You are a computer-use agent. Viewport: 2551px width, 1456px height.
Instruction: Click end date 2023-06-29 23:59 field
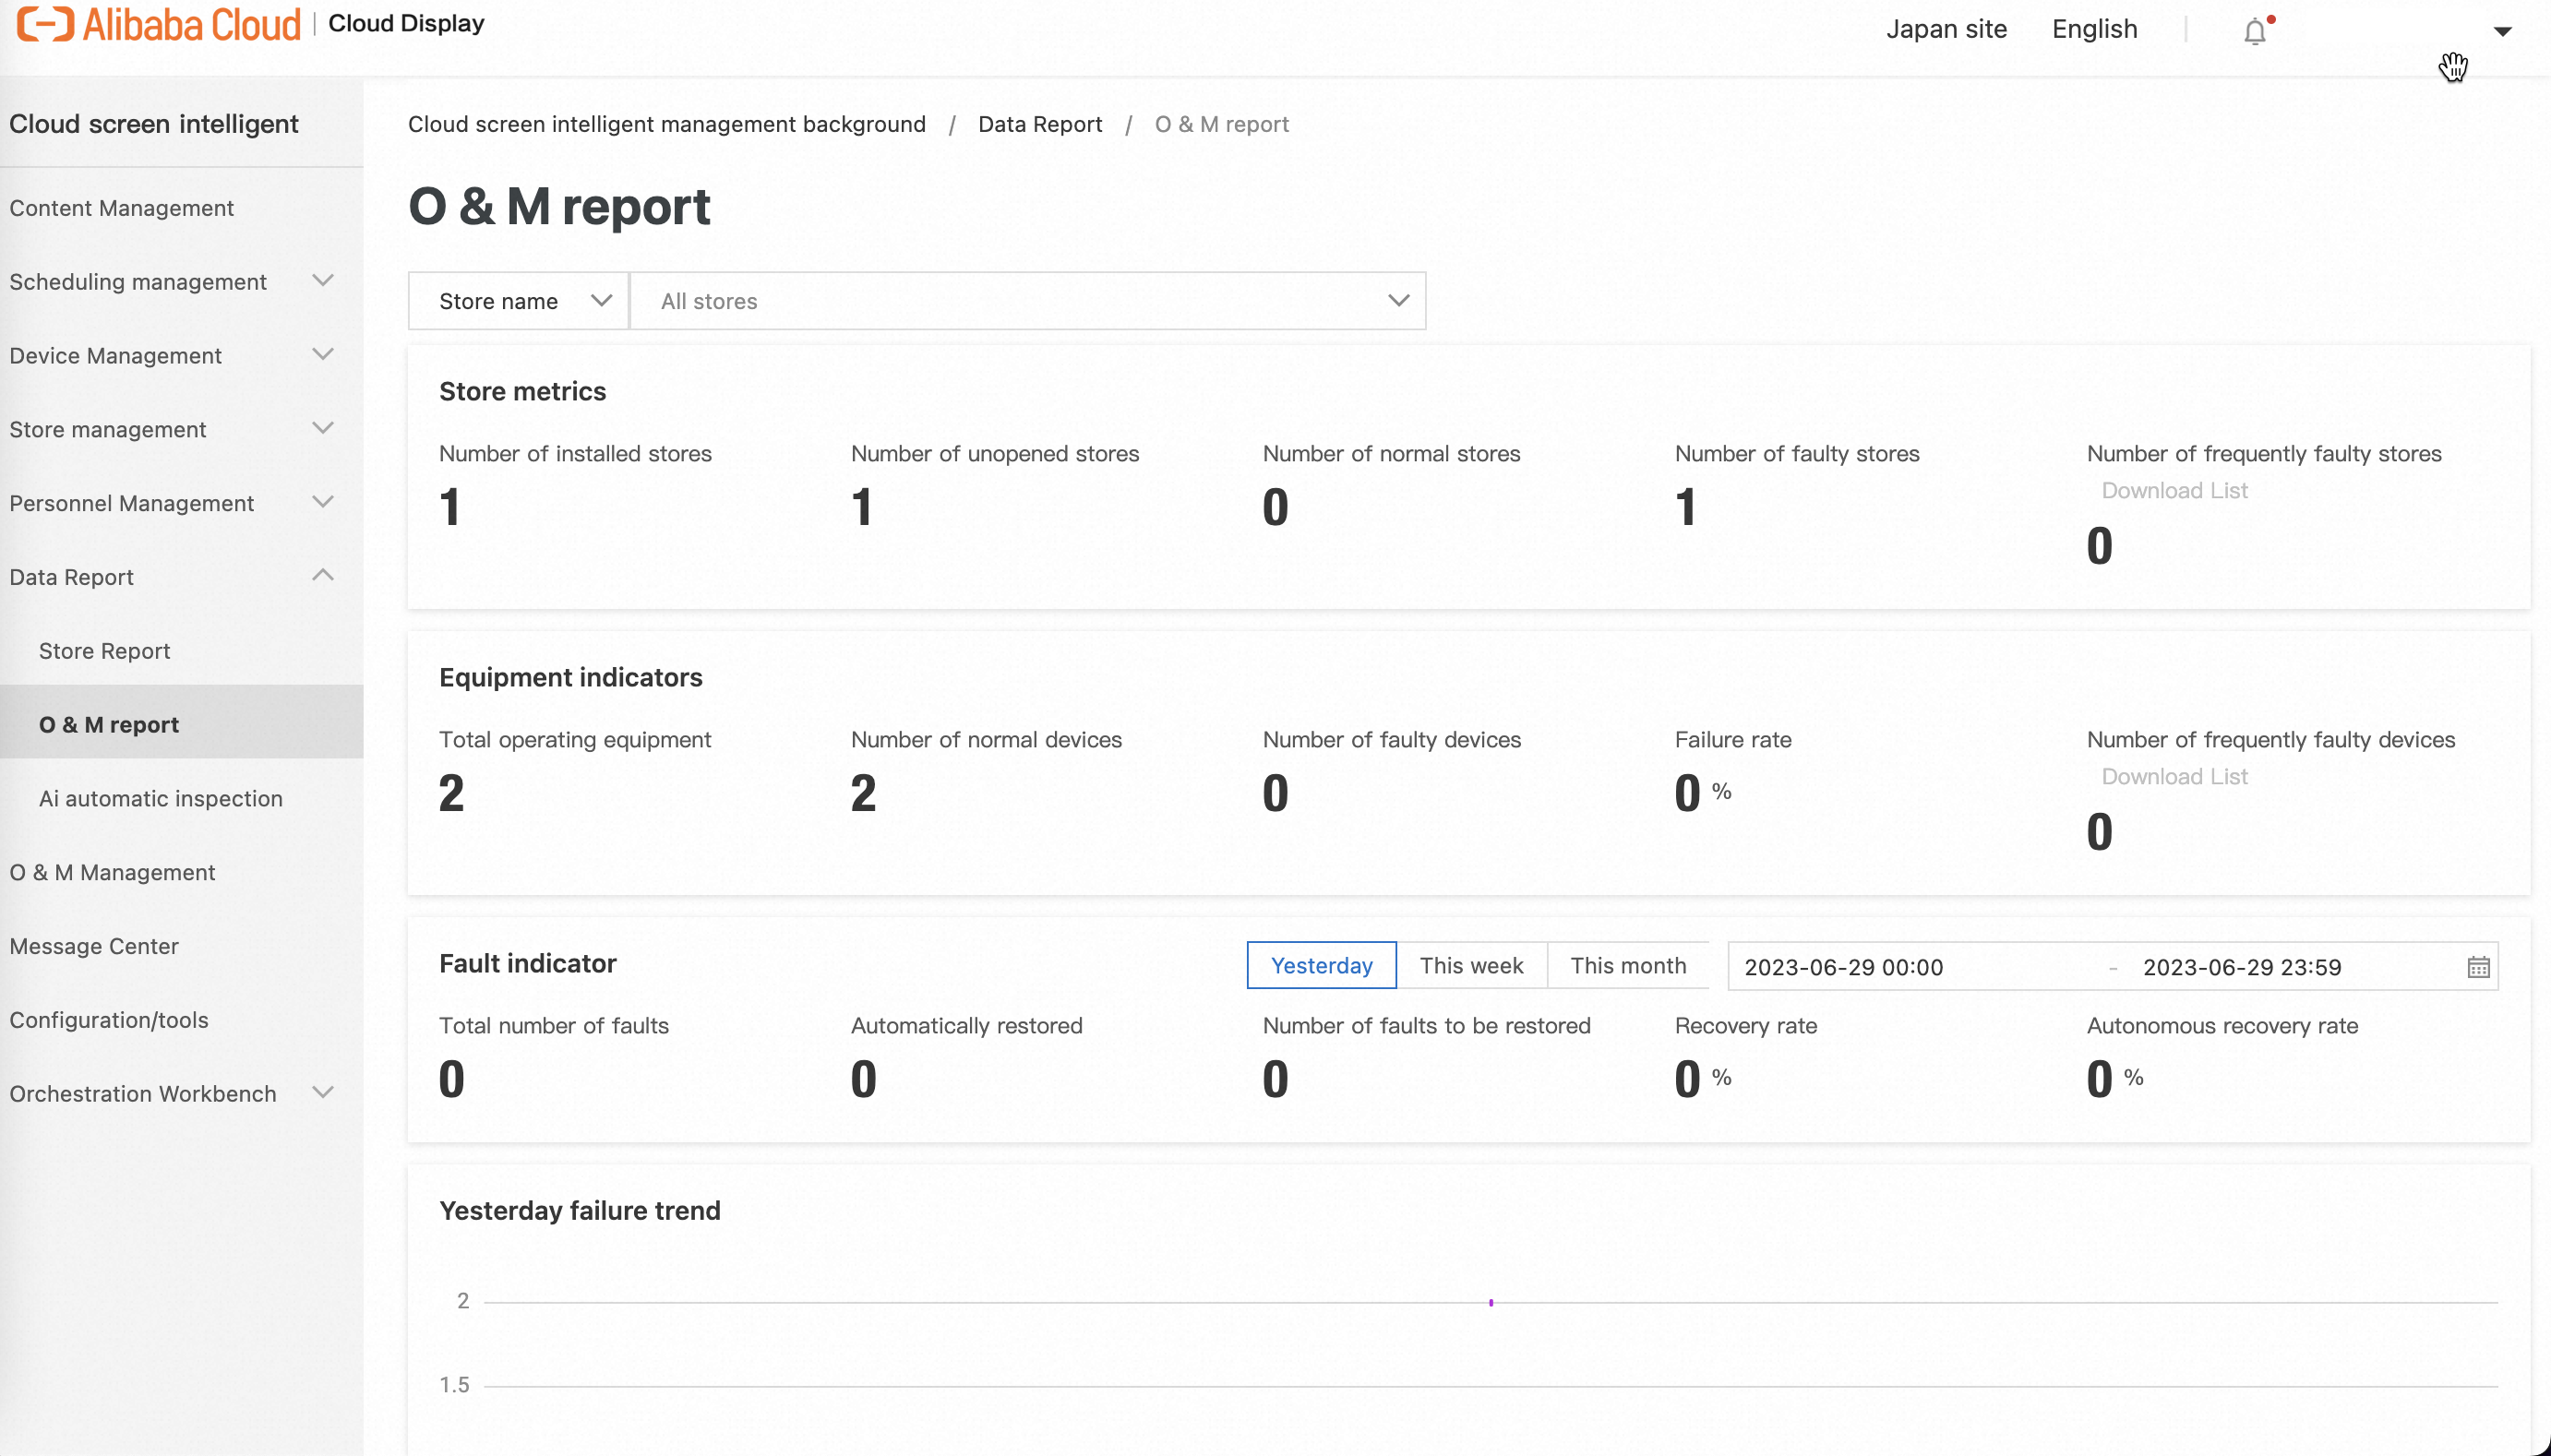(2242, 967)
